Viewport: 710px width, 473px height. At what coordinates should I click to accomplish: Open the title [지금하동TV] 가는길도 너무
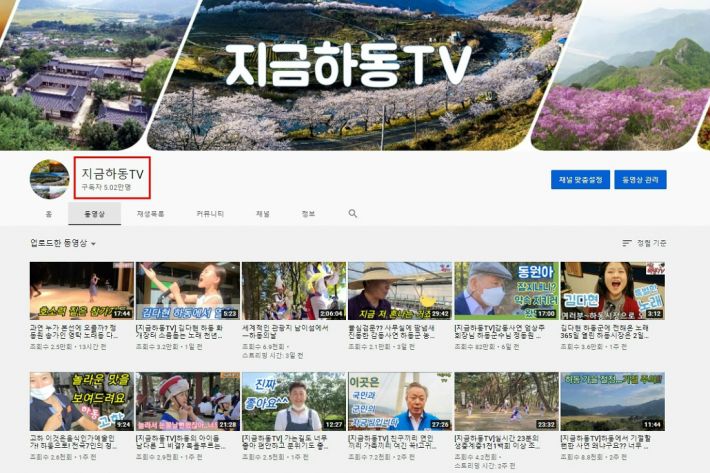(286, 442)
